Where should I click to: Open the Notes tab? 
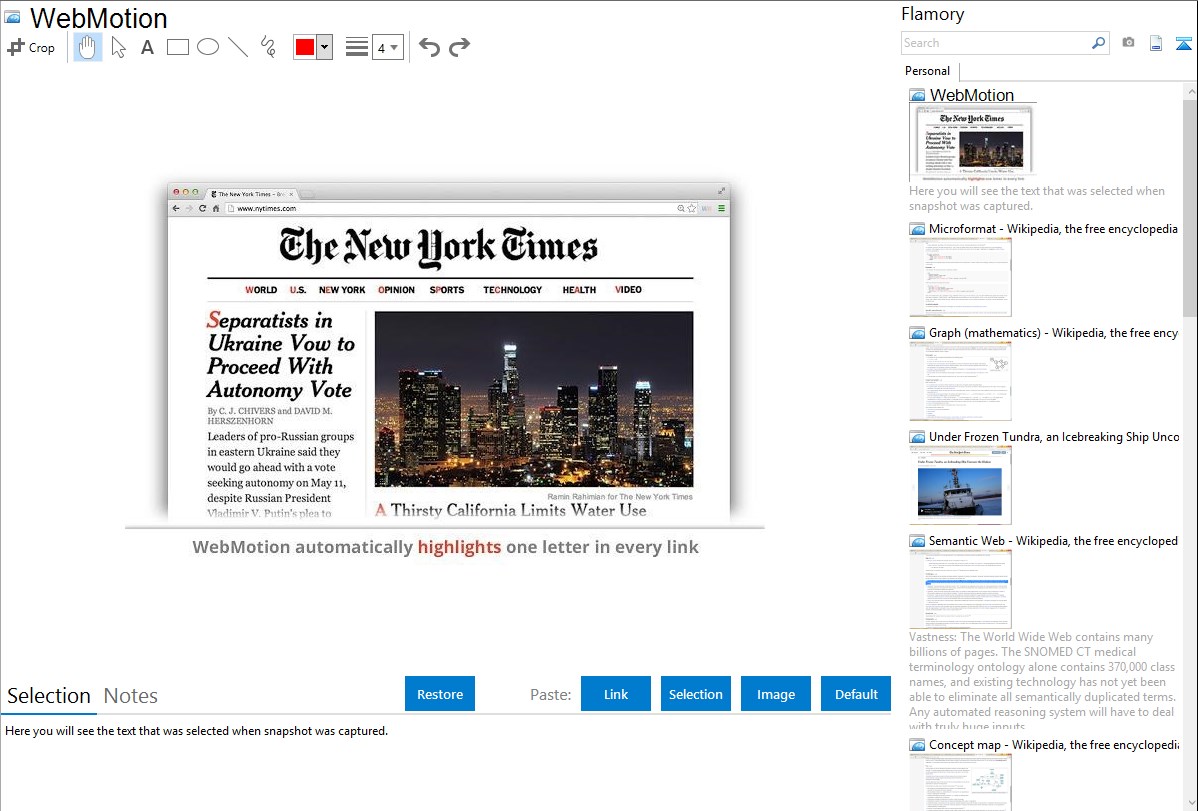(x=131, y=696)
